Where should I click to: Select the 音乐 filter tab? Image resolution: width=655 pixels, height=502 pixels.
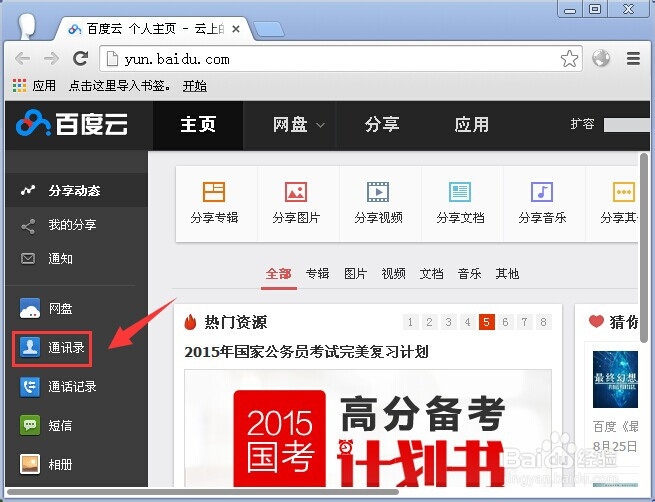pos(470,274)
